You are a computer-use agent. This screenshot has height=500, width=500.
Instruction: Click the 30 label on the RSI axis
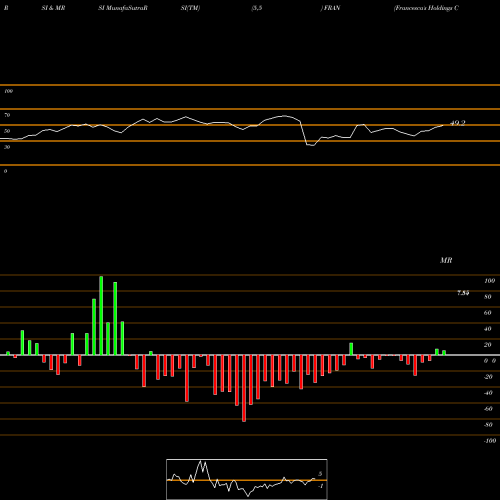pos(7,147)
